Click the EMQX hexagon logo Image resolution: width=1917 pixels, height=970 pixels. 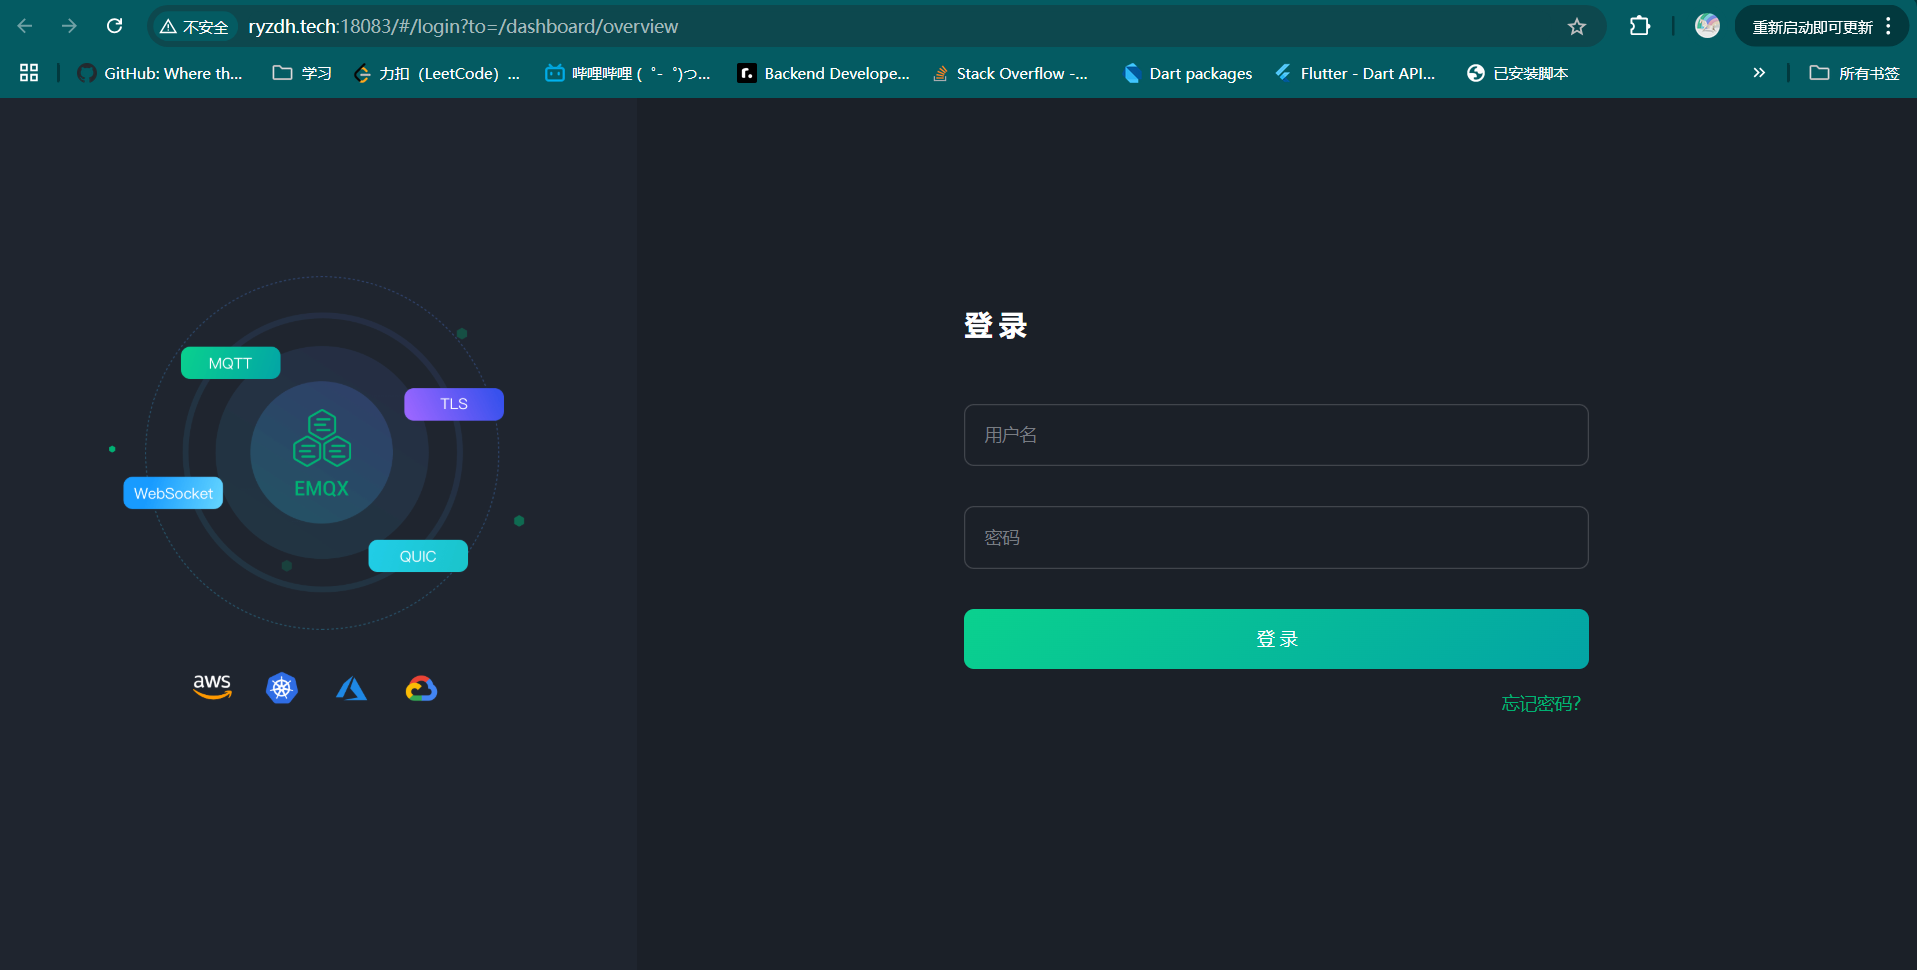coord(321,439)
